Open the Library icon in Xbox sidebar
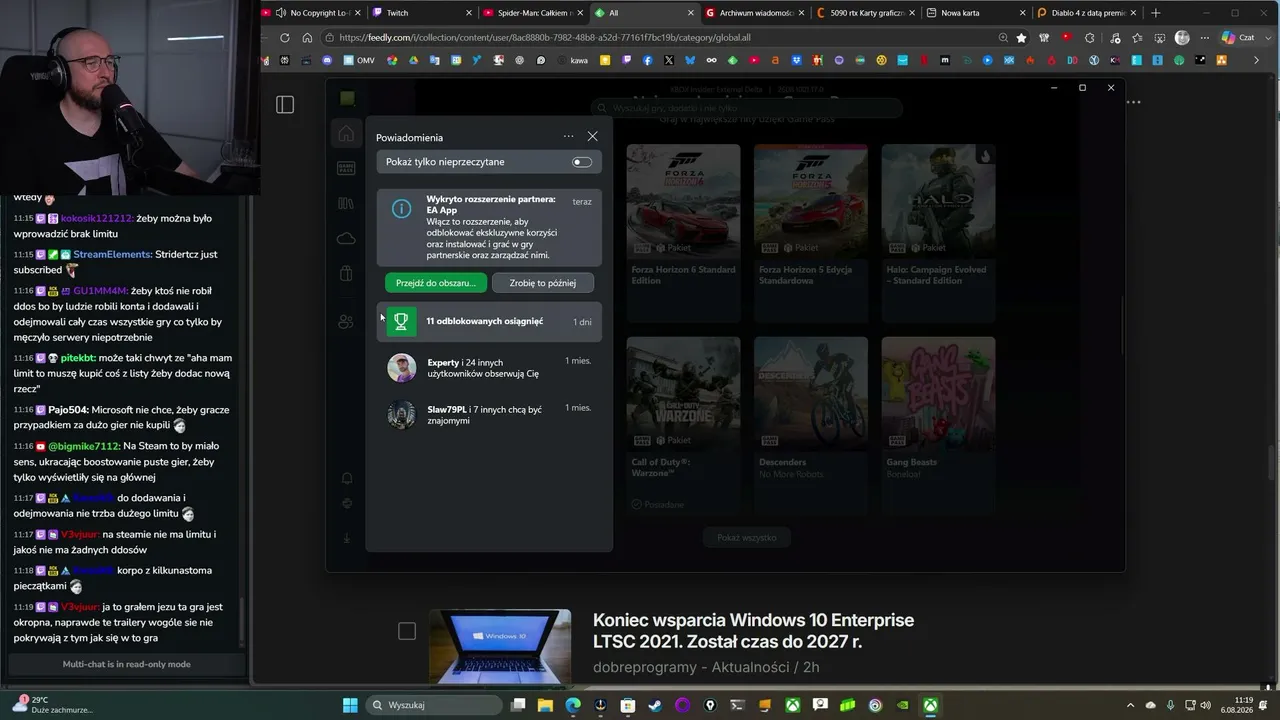 tap(346, 203)
